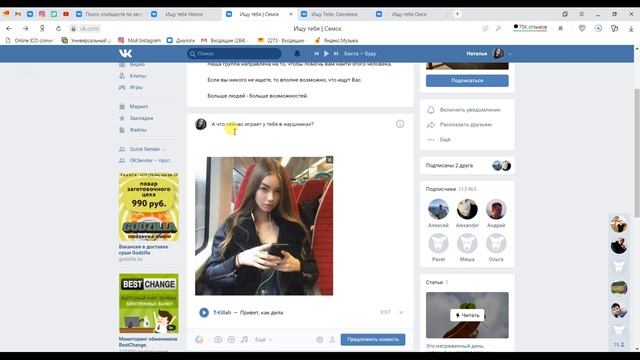Reload the current page
Viewport: 640px width, 360px height.
click(58, 29)
